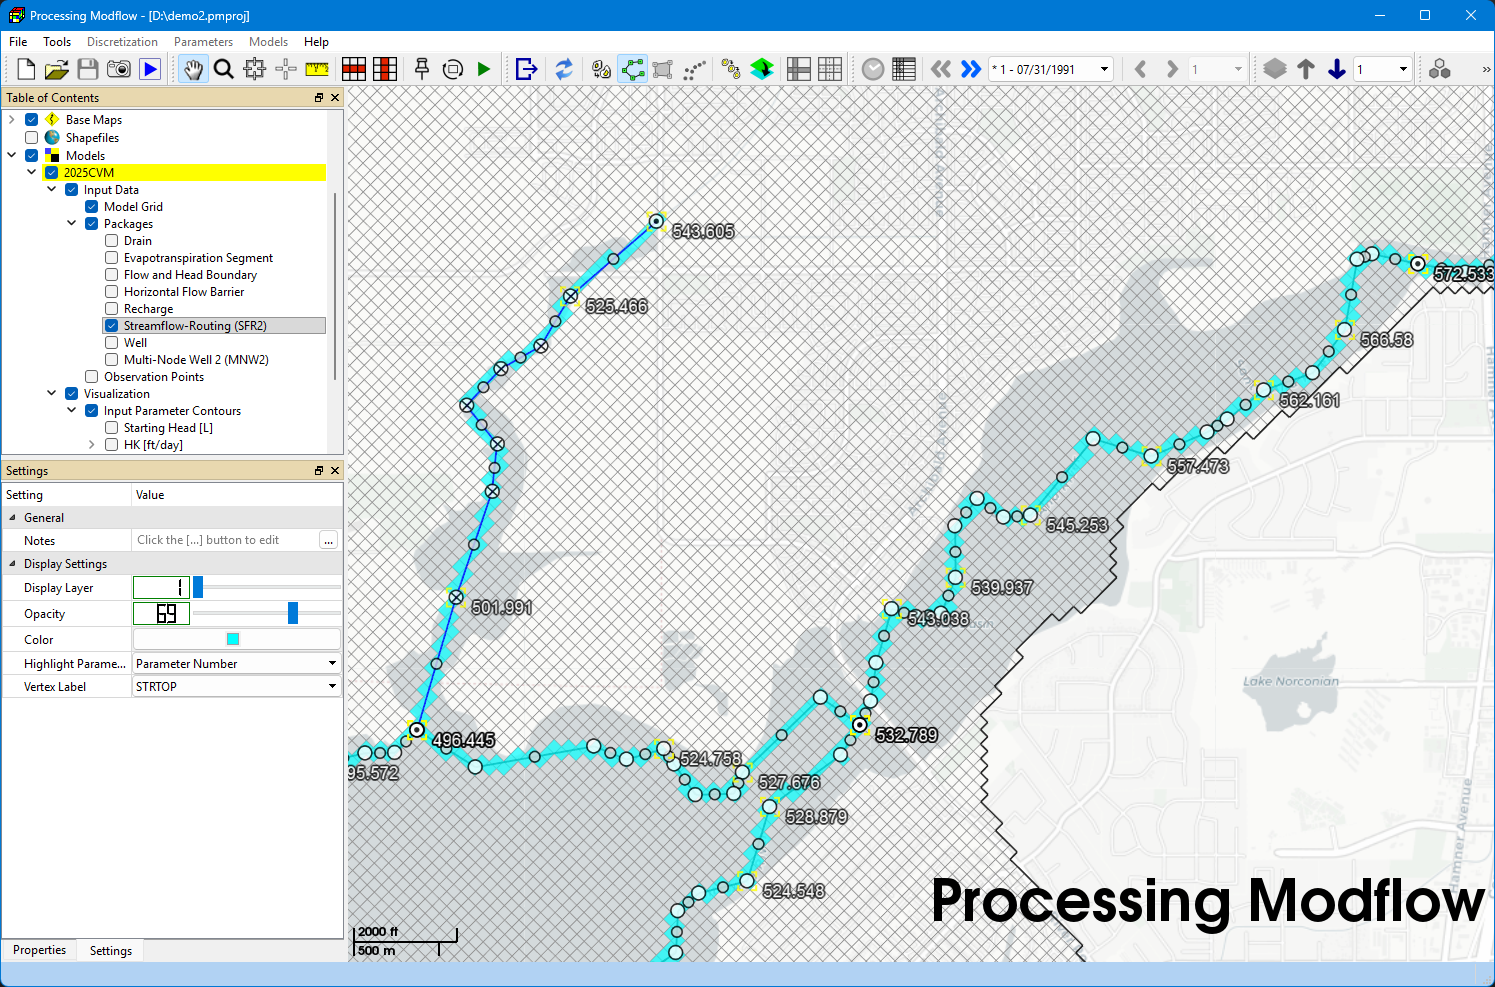Screen dimensions: 1495x987
Task: Float the Table of Contents panel
Action: 319,98
